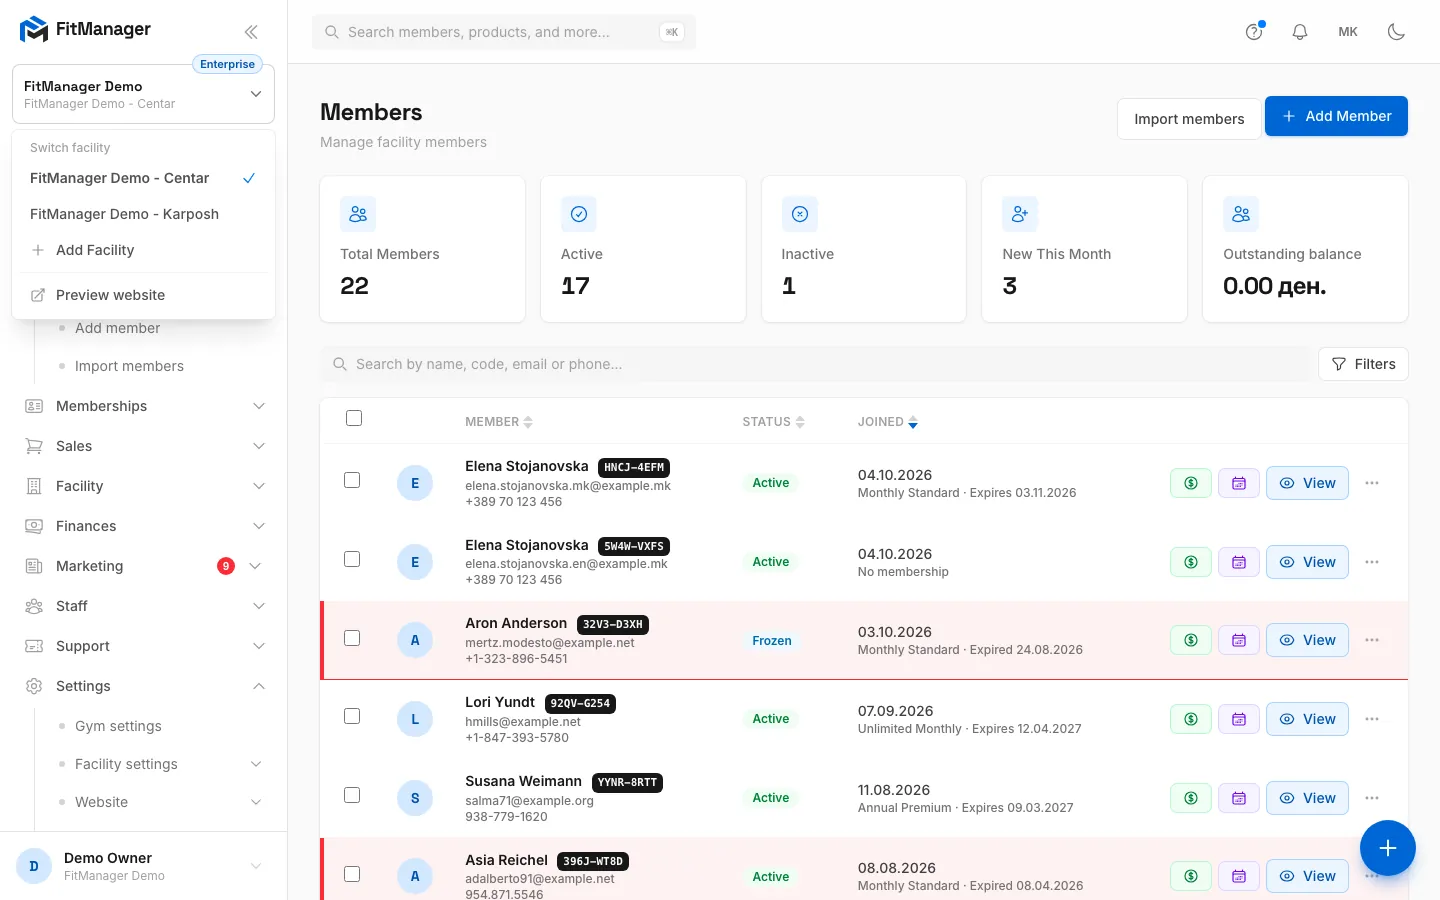Screen dimensions: 1440x900
Task: Expand Facility settings submenu
Action: [160, 764]
